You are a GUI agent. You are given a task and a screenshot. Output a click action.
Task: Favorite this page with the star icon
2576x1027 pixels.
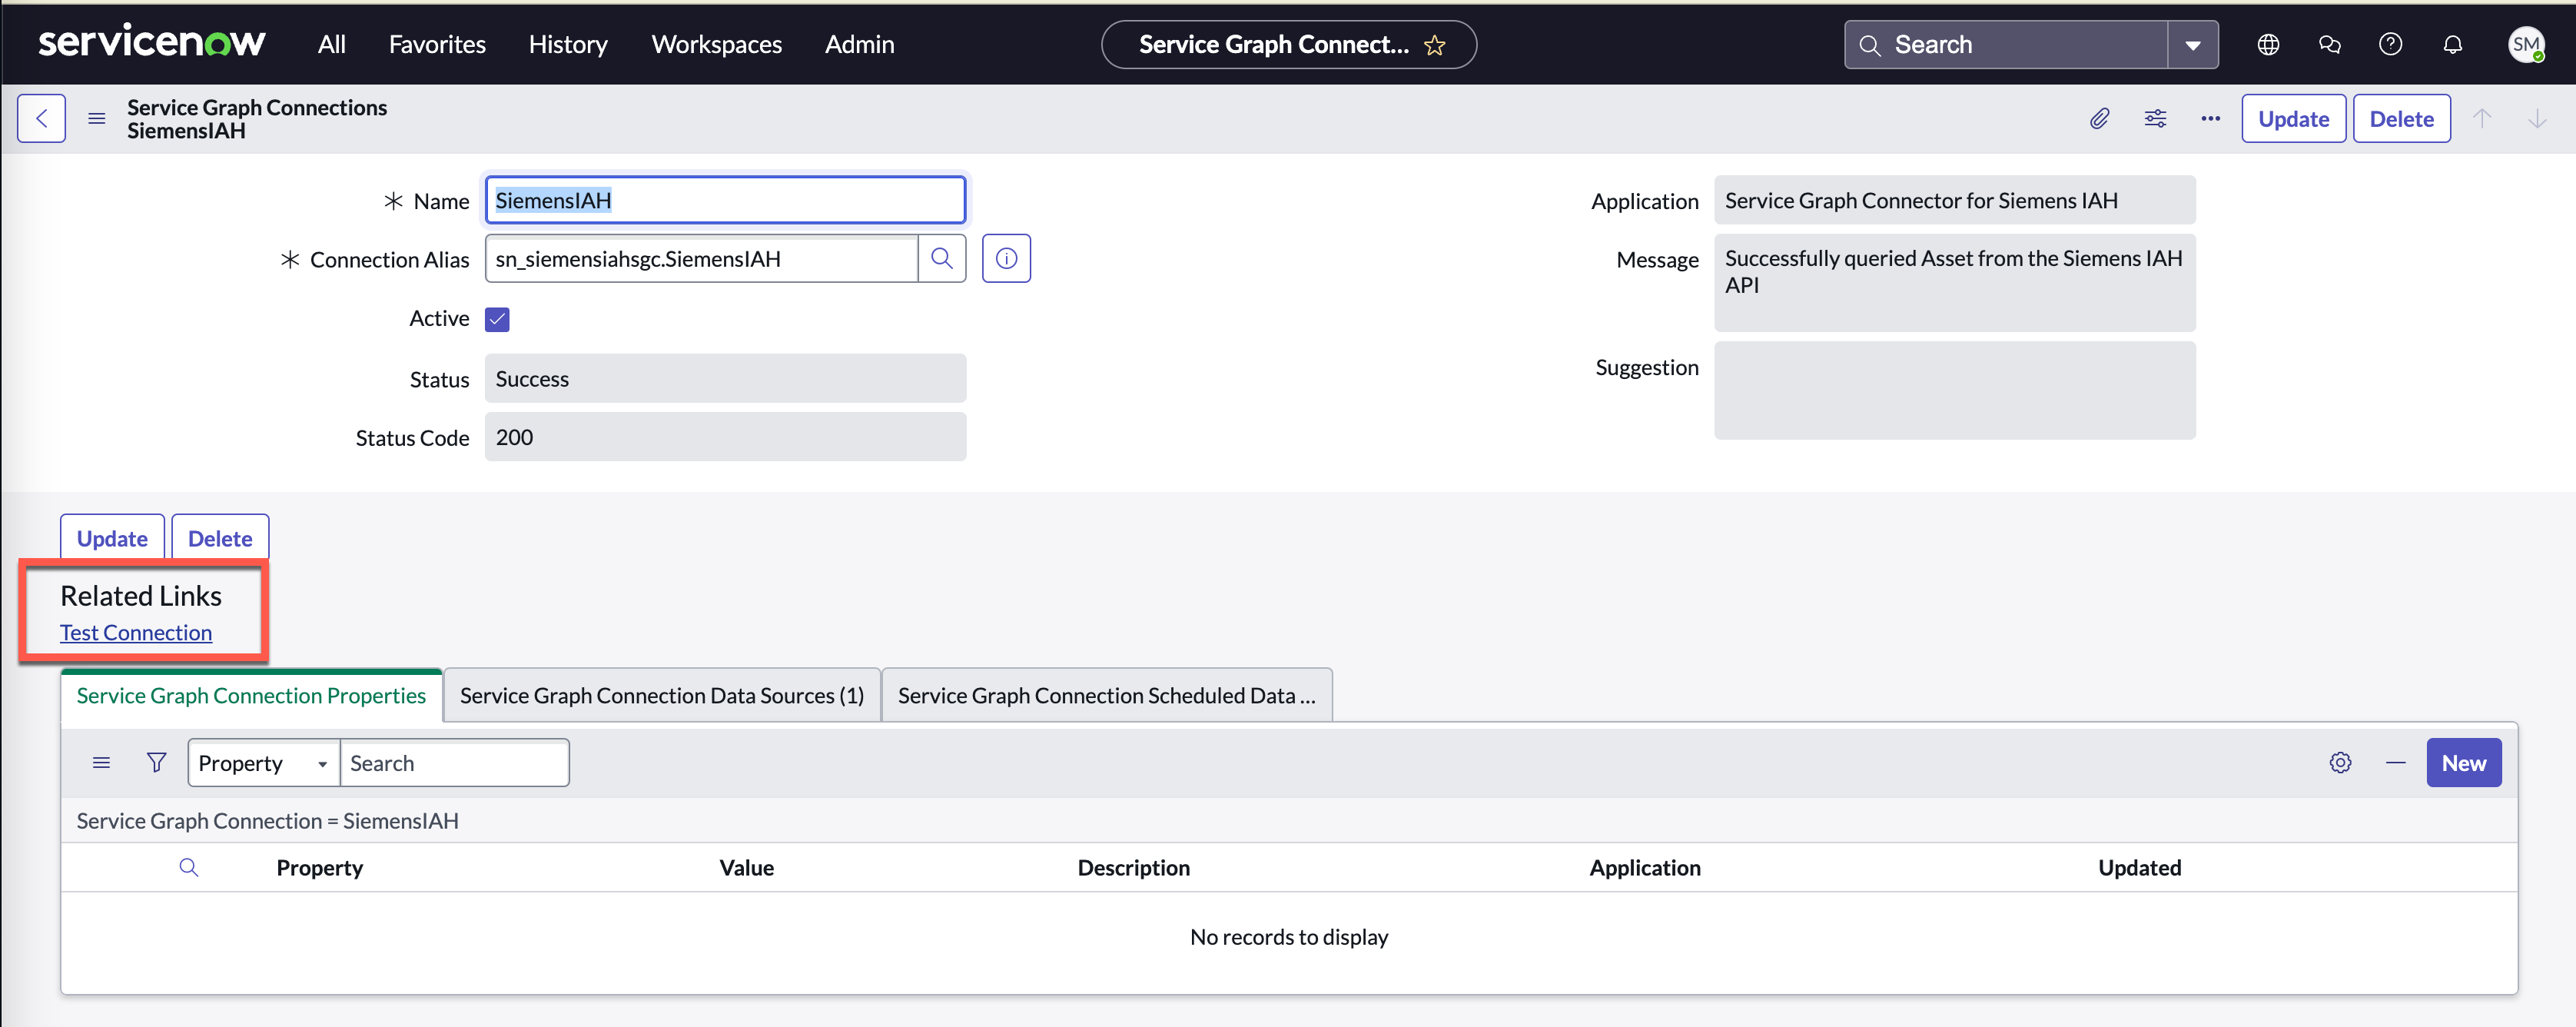click(1434, 45)
